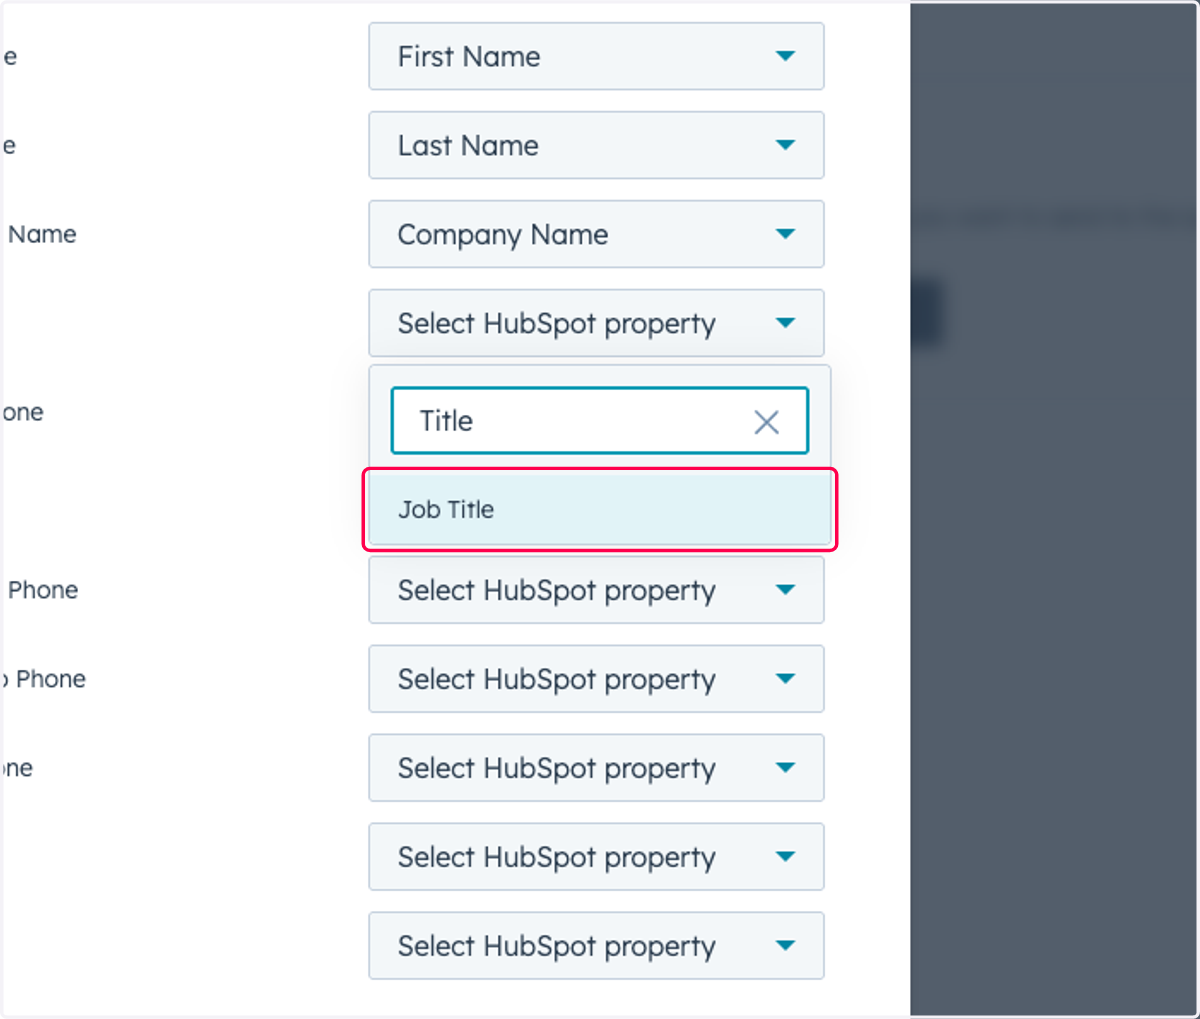This screenshot has width=1200, height=1019.
Task: Open the HubSpot property dropdown directly below Job Title
Action: pos(596,590)
